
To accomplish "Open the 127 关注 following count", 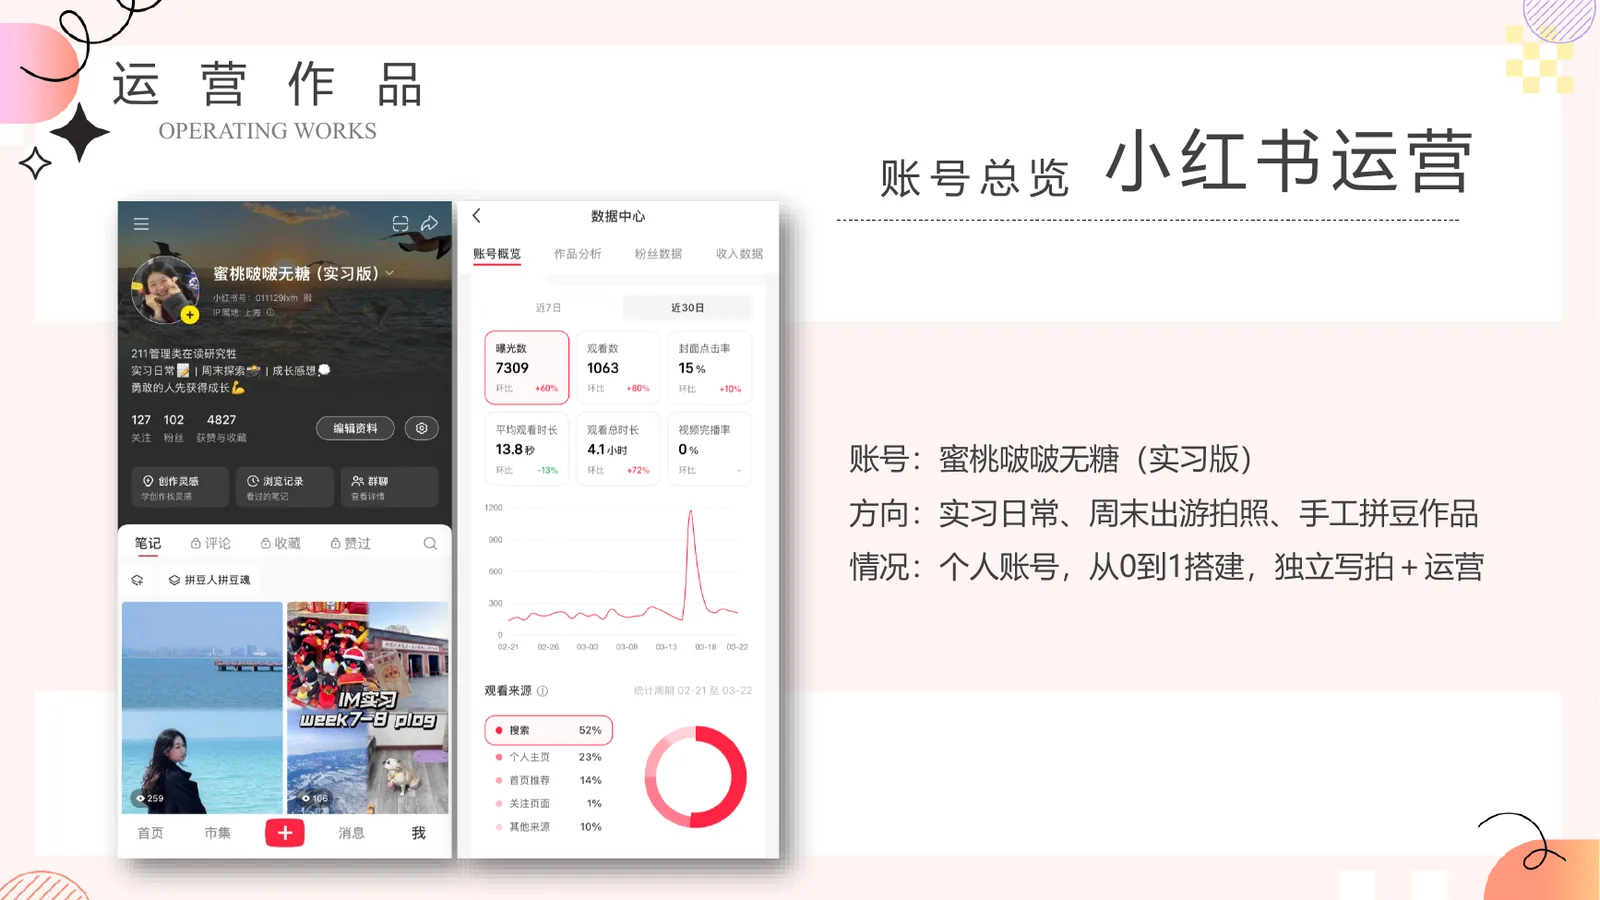I will pyautogui.click(x=141, y=428).
